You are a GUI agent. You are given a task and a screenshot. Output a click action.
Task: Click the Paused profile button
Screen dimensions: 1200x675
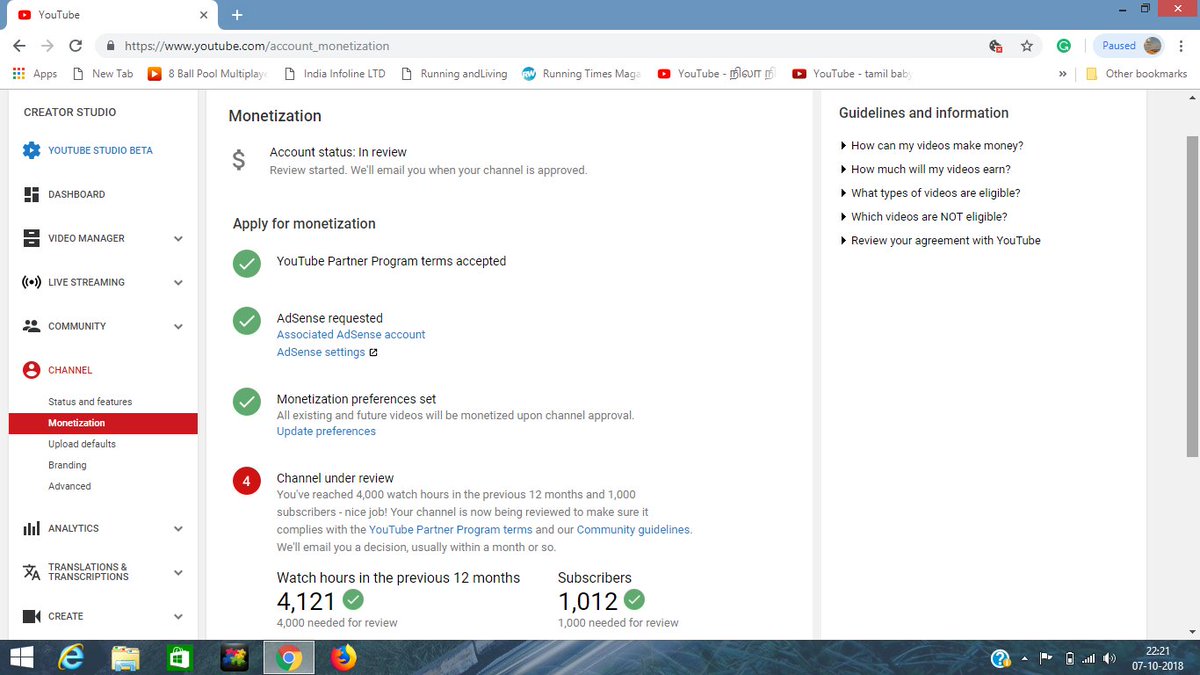click(1130, 46)
